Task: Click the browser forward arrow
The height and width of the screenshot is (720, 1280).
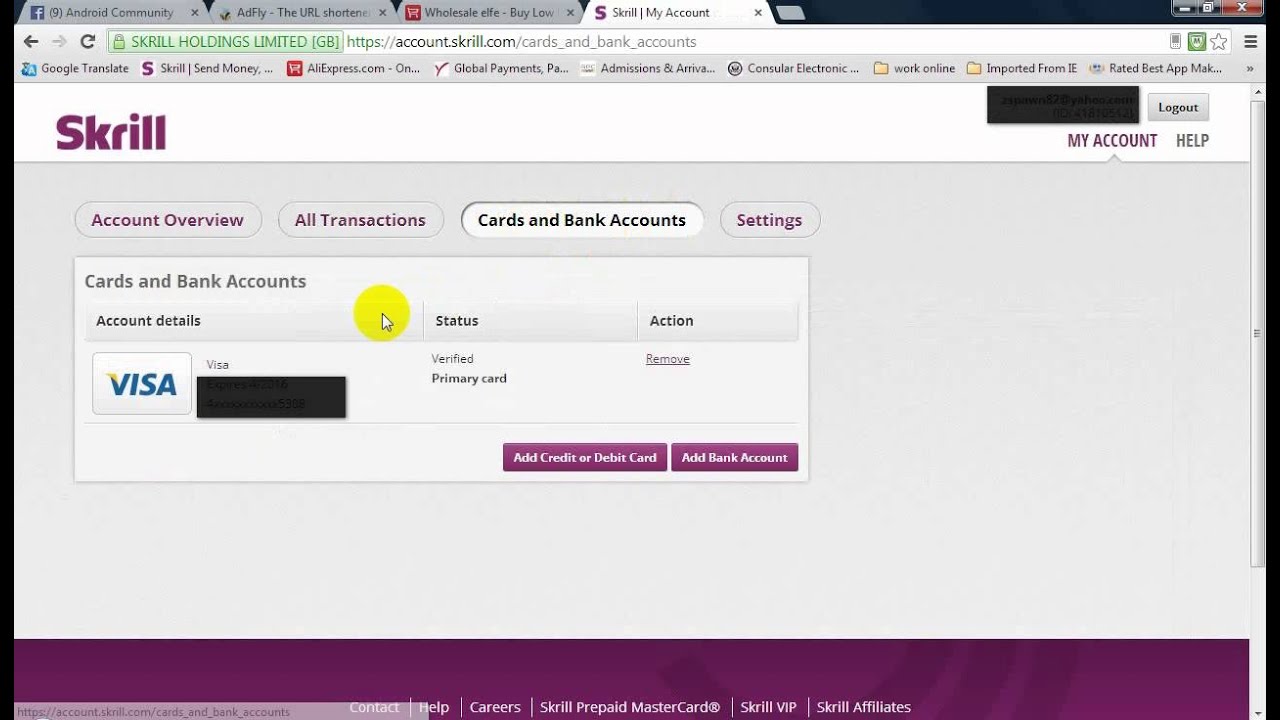Action: pyautogui.click(x=59, y=42)
